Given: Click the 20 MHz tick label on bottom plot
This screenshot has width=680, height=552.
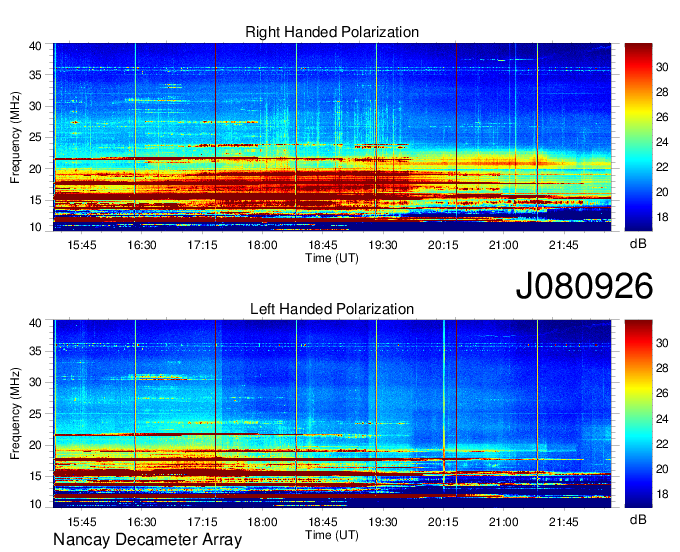Looking at the screenshot, I should (35, 445).
